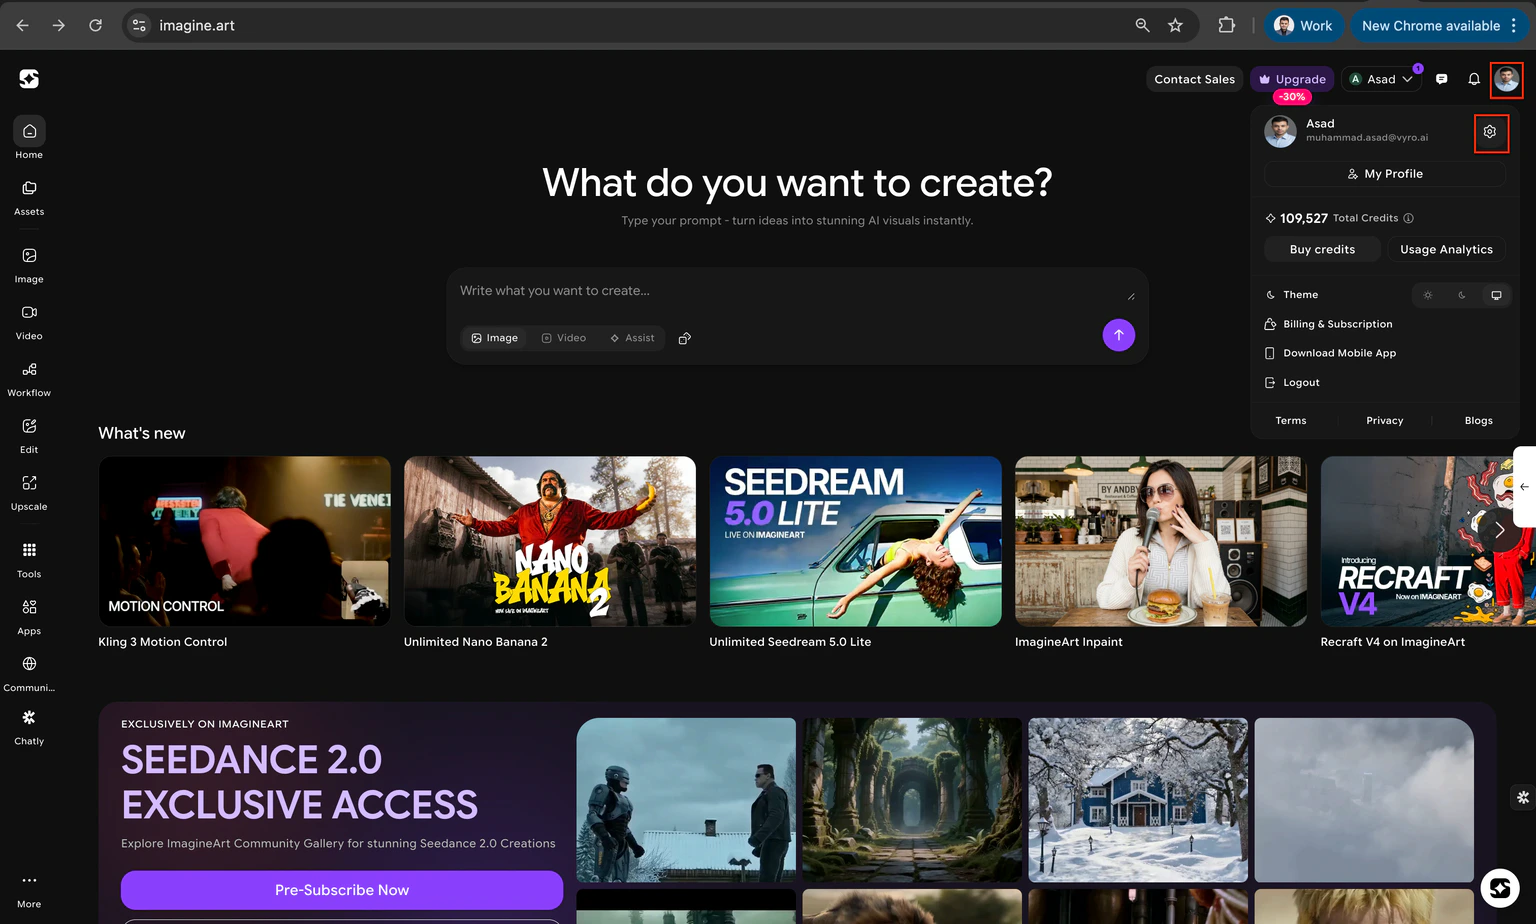Image resolution: width=1536 pixels, height=924 pixels.
Task: Open Upscale in the sidebar
Action: pyautogui.click(x=29, y=493)
